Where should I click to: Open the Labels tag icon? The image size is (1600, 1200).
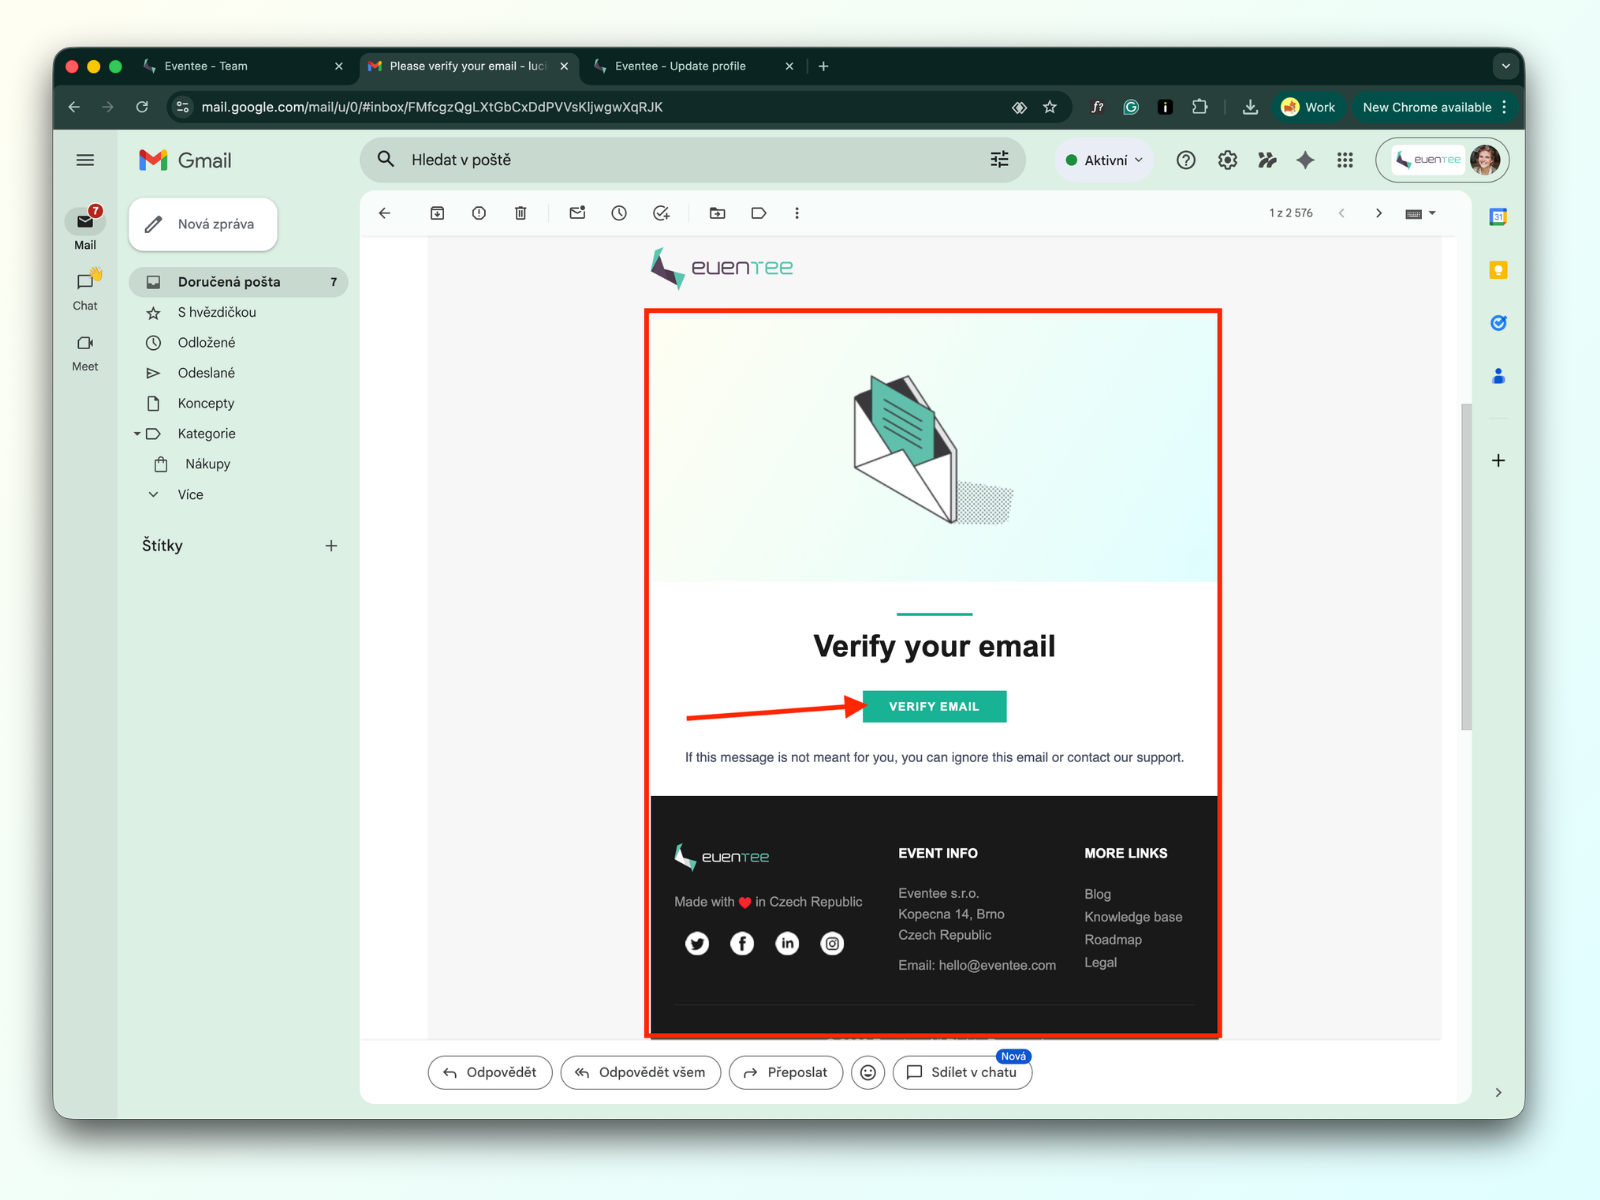pyautogui.click(x=759, y=213)
